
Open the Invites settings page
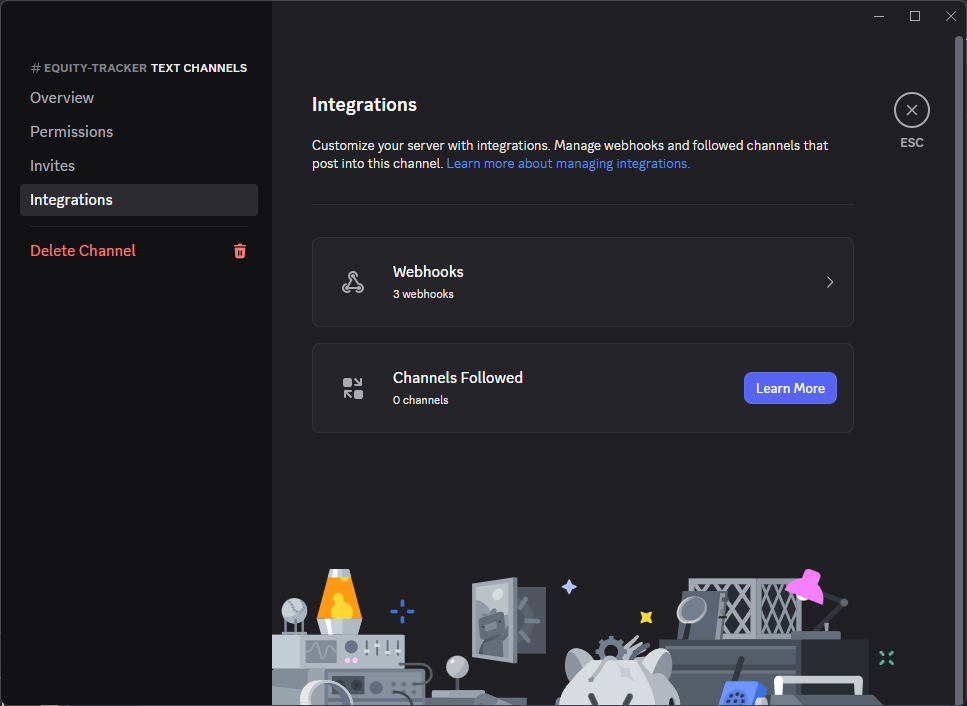53,165
